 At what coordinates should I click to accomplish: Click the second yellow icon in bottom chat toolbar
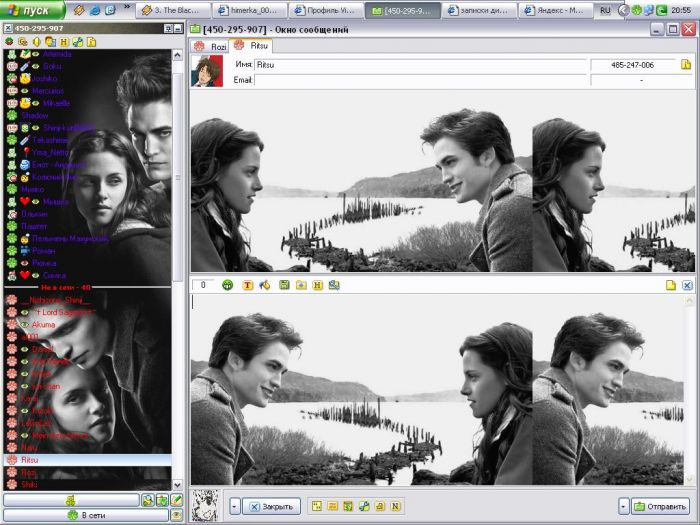(x=332, y=506)
